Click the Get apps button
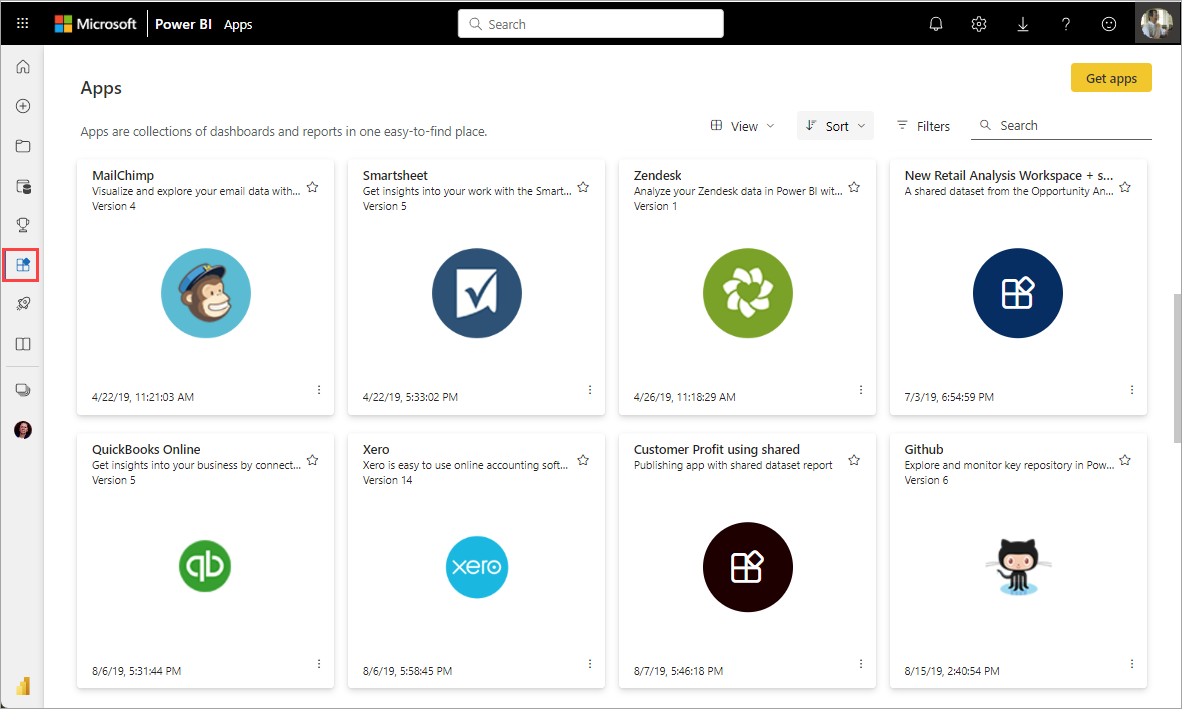The width and height of the screenshot is (1182, 709). (x=1111, y=77)
